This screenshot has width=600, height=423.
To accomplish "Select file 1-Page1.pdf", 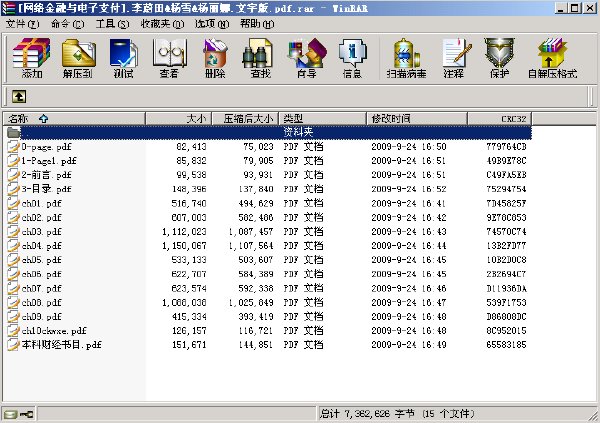I will (49, 161).
